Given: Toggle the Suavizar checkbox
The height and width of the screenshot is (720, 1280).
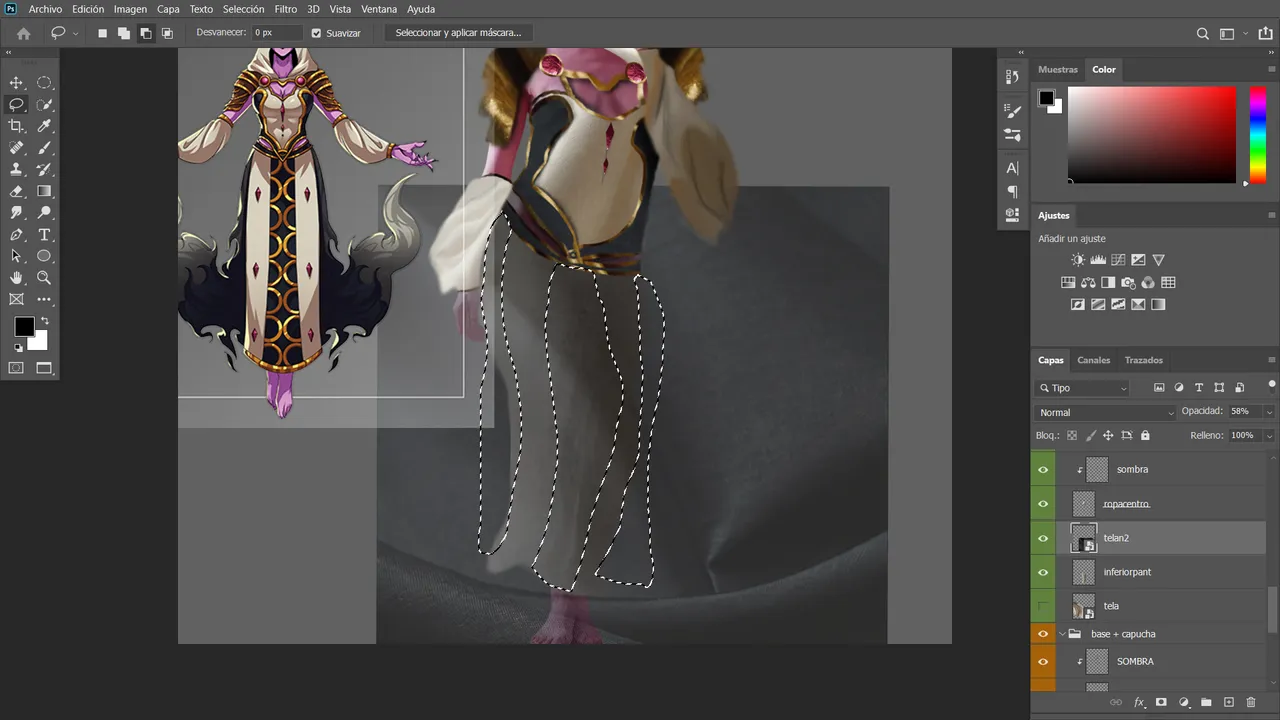Looking at the screenshot, I should coord(316,33).
